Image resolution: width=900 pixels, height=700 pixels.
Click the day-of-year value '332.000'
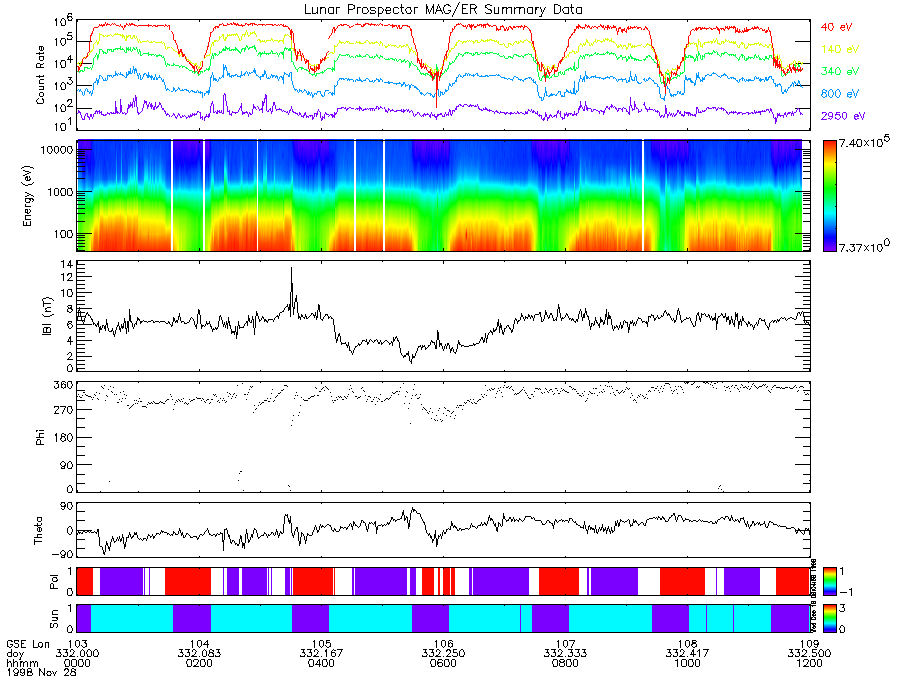tap(77, 654)
